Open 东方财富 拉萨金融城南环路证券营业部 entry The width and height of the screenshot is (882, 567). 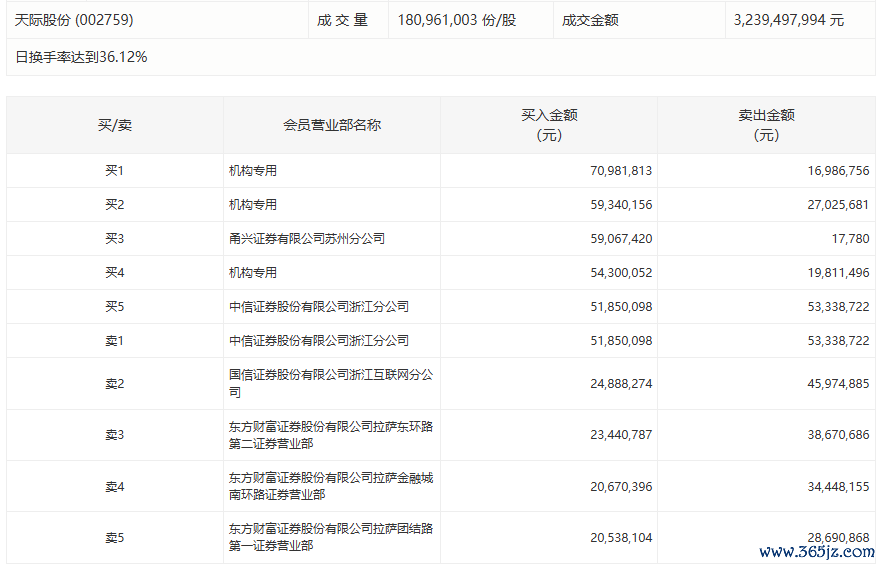(331, 487)
